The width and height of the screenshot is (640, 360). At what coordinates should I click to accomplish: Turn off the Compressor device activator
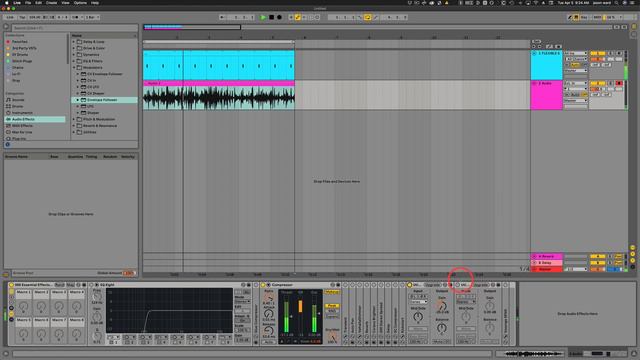click(263, 285)
